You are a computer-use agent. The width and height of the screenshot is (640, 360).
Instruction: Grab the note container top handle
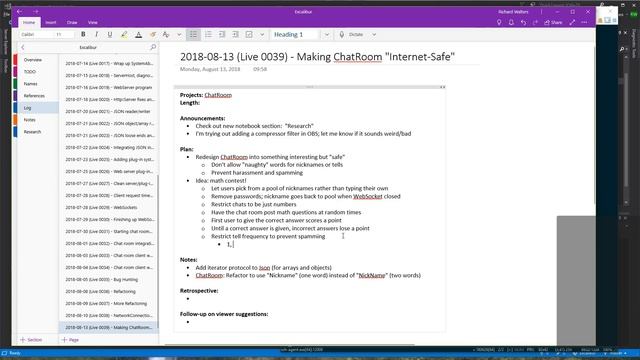(309, 87)
